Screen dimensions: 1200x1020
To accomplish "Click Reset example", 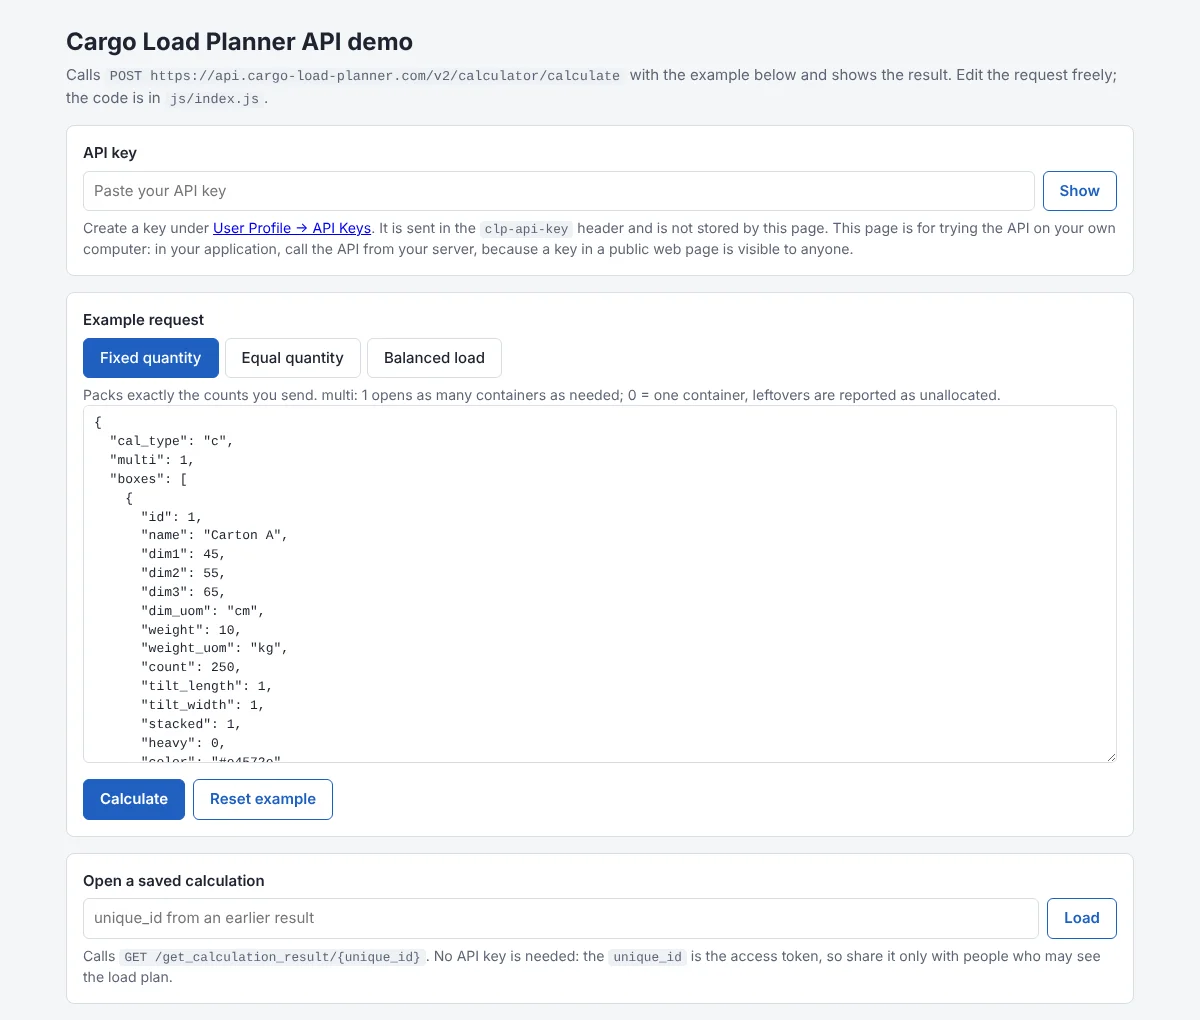I will tap(262, 799).
